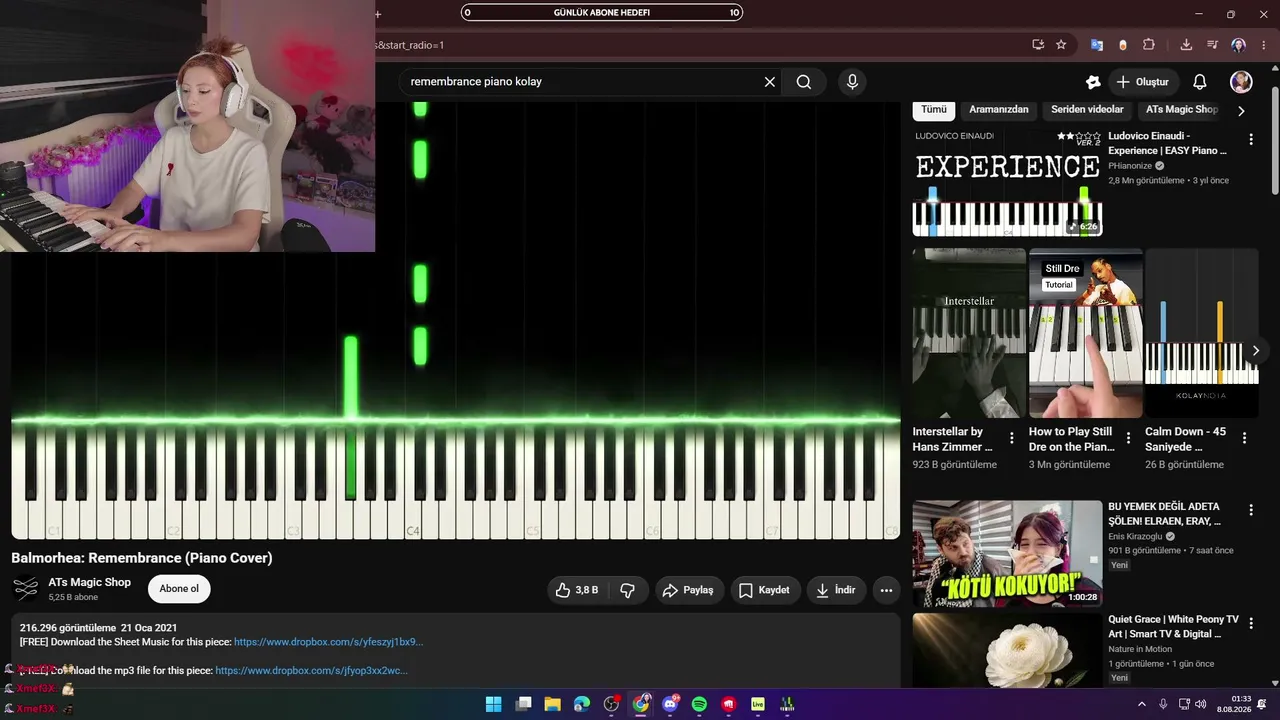1280x720 pixels.
Task: Click the İndir download button
Action: [836, 590]
